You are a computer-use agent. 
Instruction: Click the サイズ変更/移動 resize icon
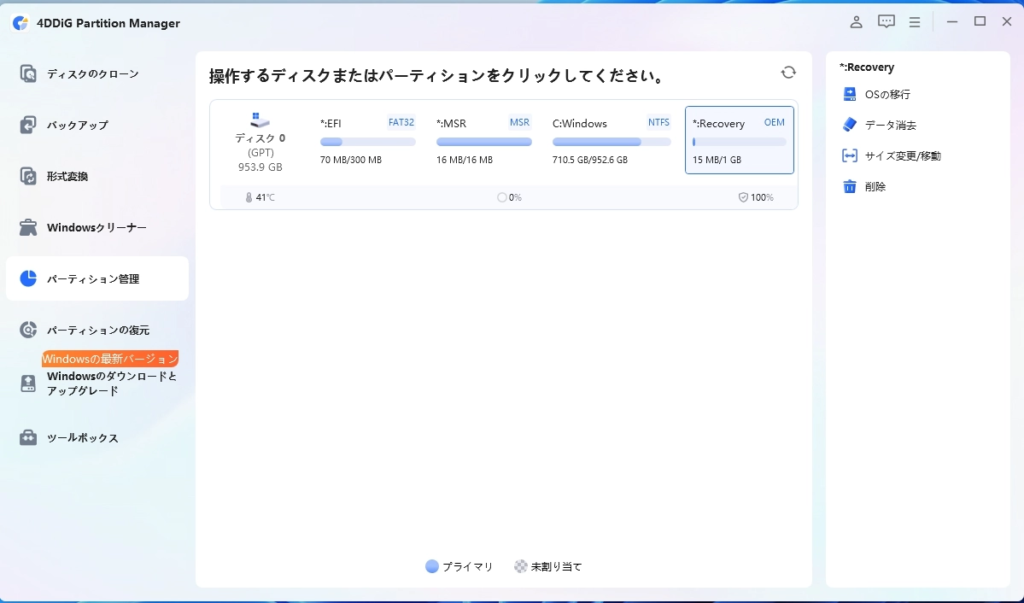click(x=849, y=156)
